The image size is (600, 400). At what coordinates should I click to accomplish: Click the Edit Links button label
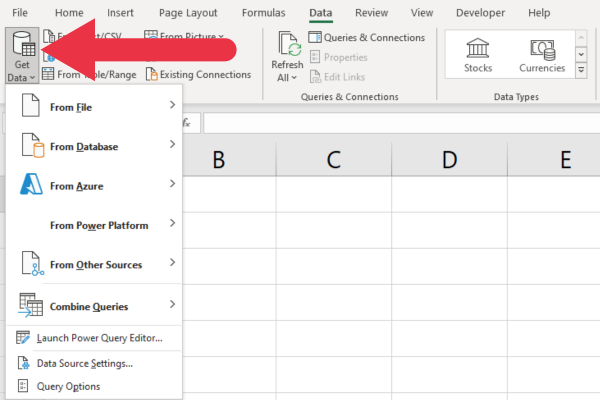(x=344, y=77)
